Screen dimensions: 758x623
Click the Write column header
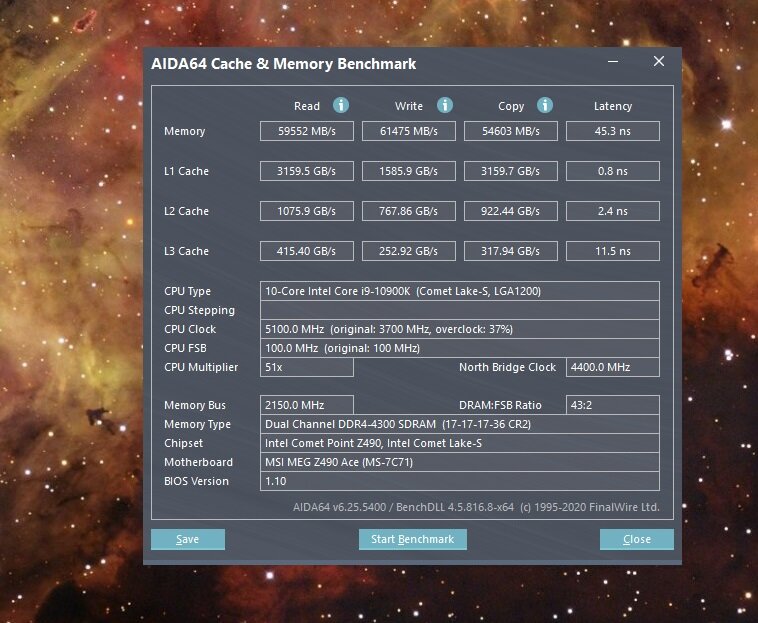point(408,106)
